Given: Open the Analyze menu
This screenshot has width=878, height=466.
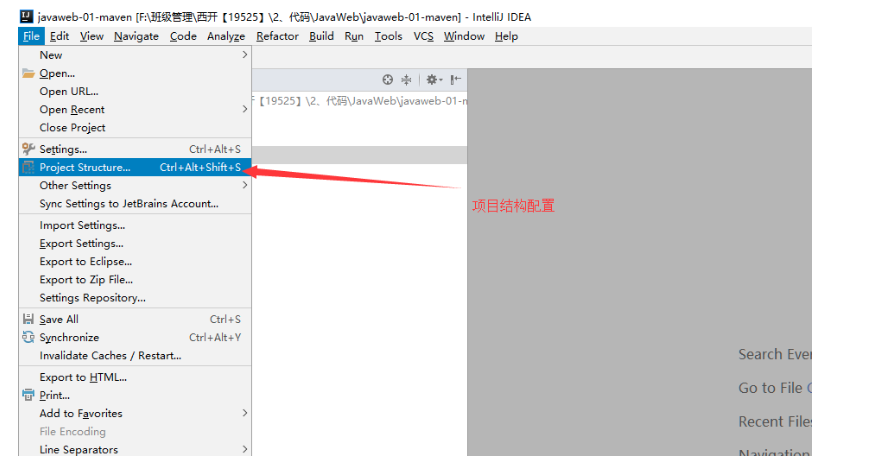Looking at the screenshot, I should pos(226,36).
